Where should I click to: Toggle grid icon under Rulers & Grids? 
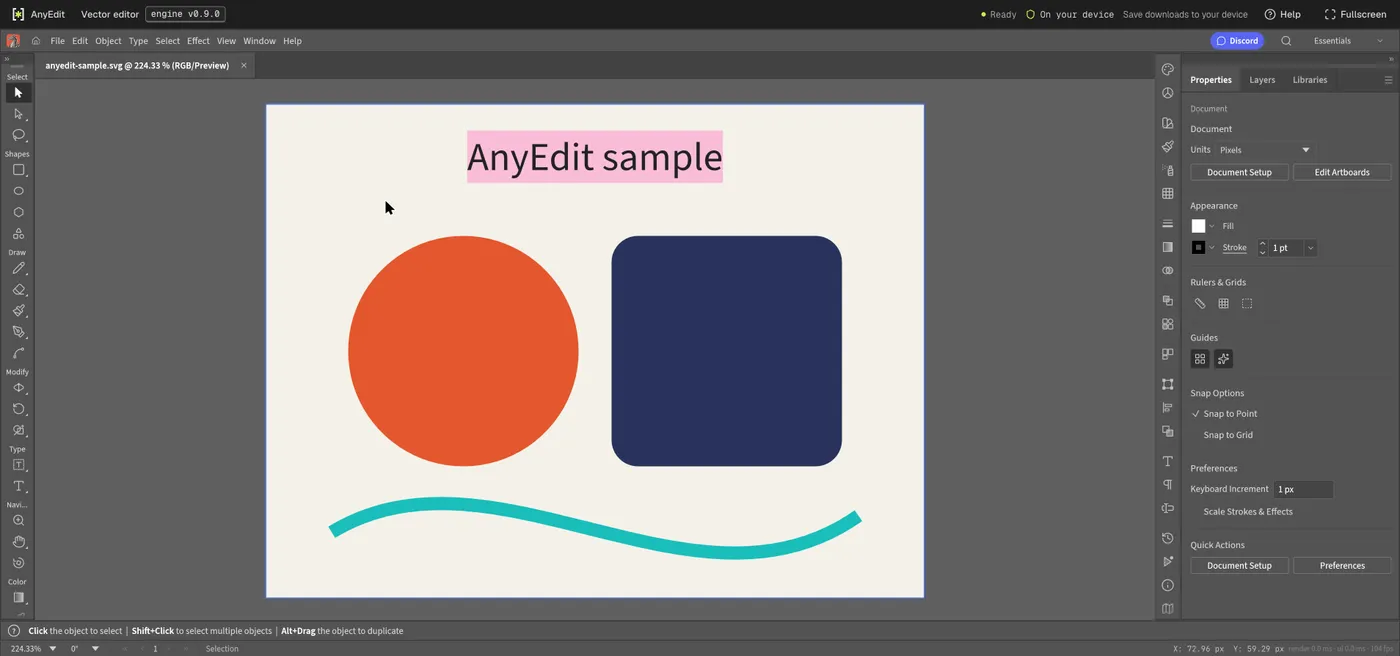click(1223, 304)
